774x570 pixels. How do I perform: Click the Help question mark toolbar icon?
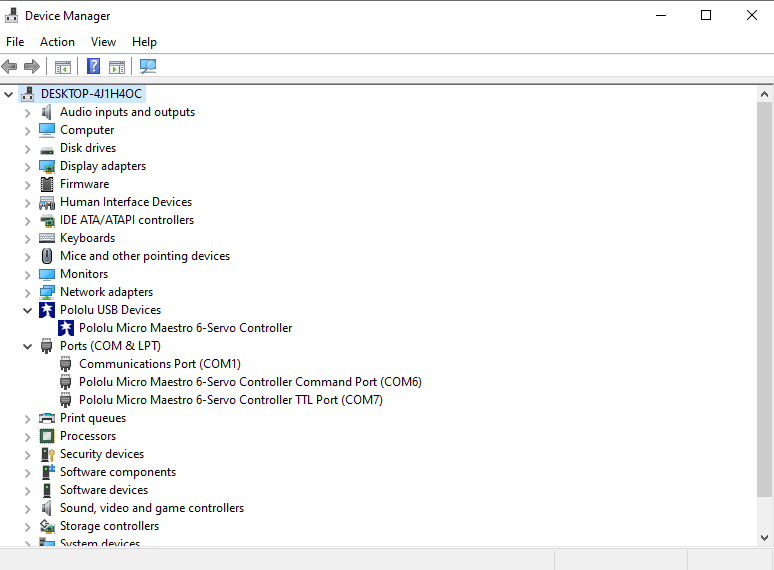coord(93,67)
